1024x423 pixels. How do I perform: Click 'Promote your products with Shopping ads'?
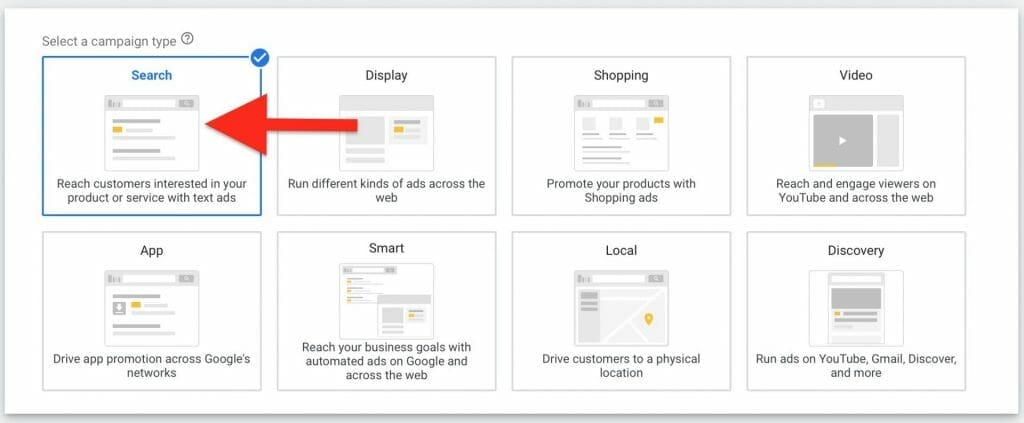point(621,191)
